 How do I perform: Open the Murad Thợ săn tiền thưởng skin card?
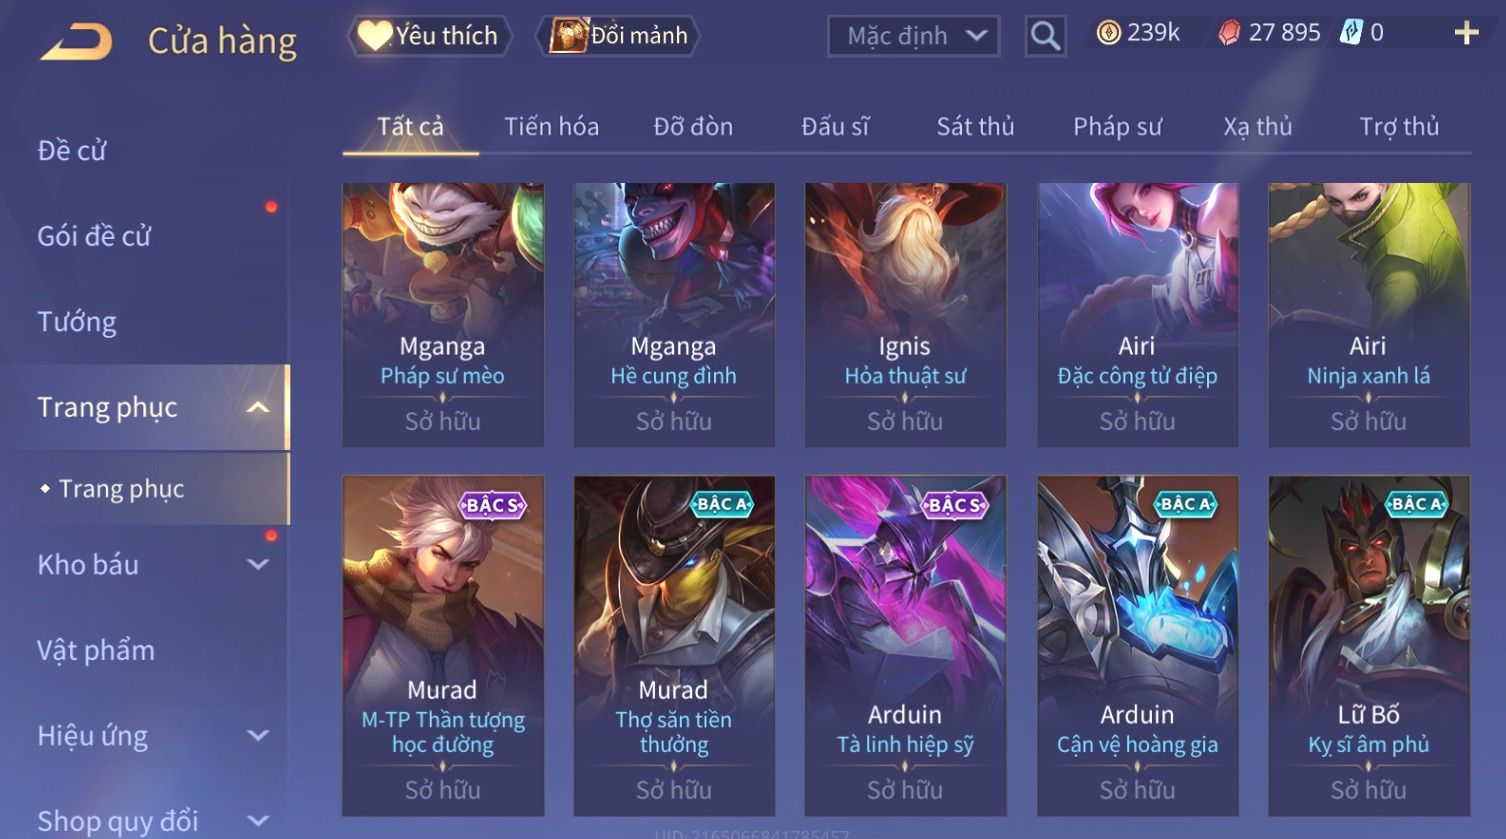674,646
